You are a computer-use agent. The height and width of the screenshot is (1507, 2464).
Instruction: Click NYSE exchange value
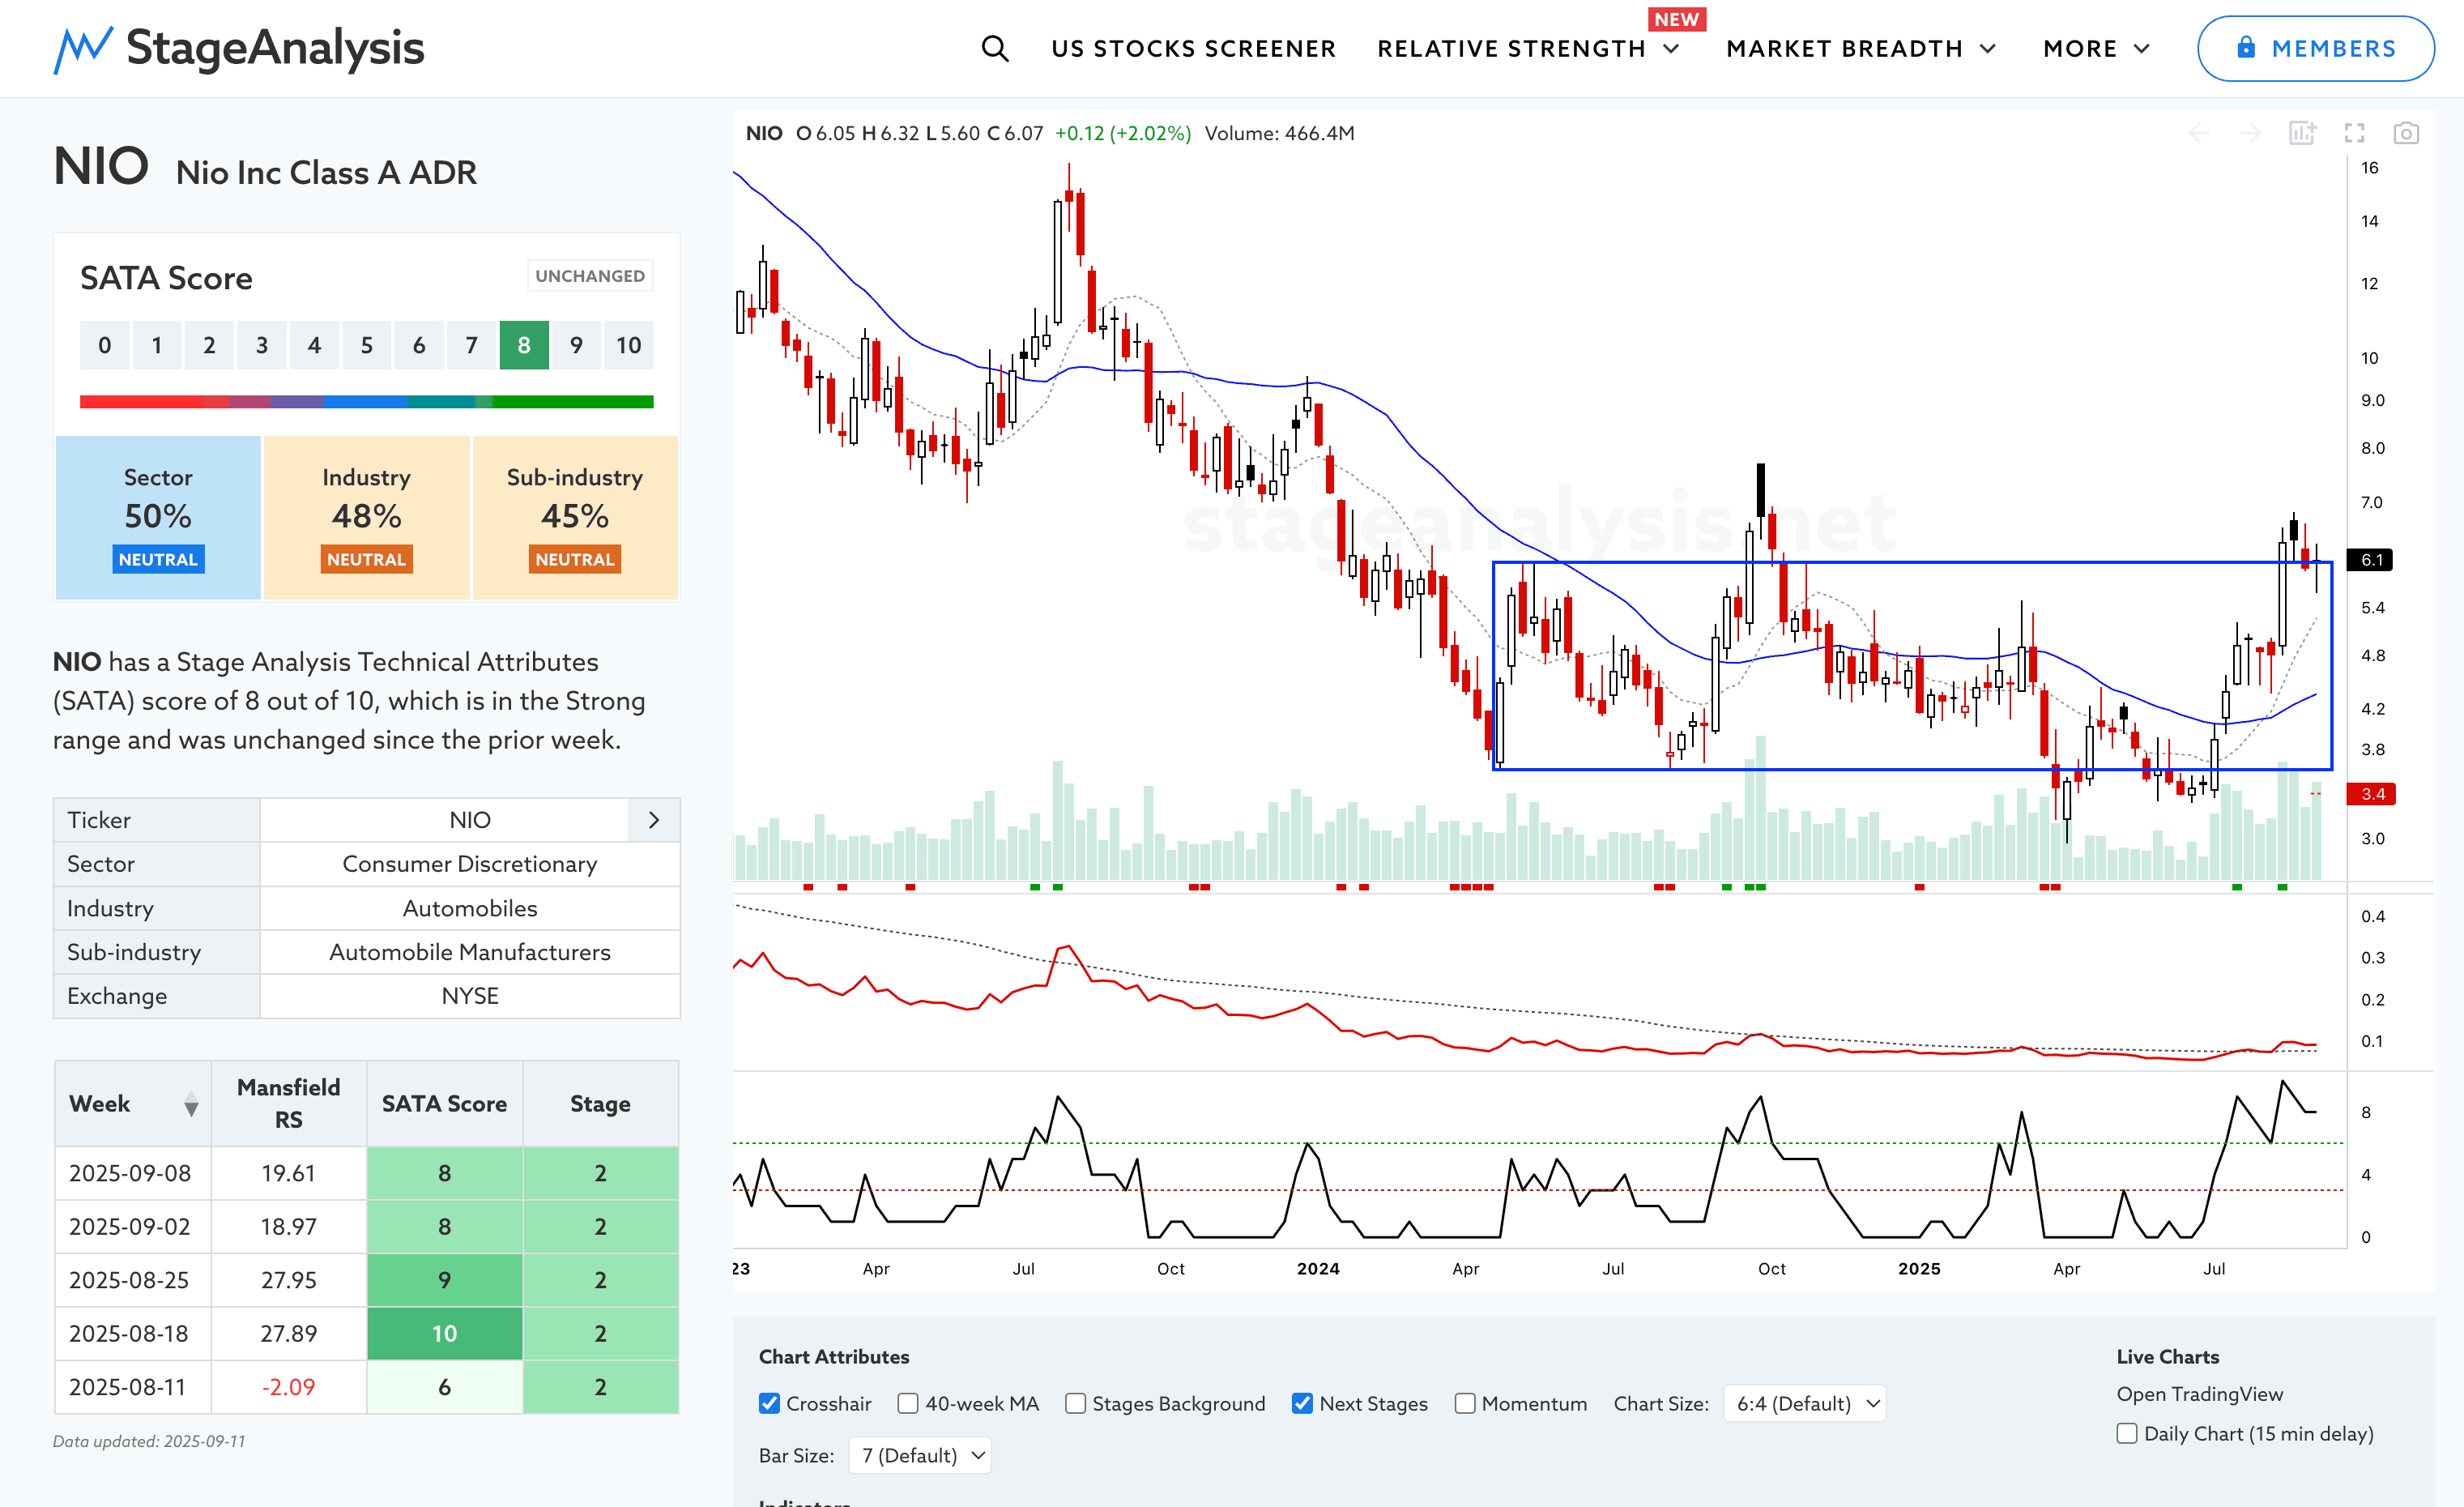(x=469, y=996)
